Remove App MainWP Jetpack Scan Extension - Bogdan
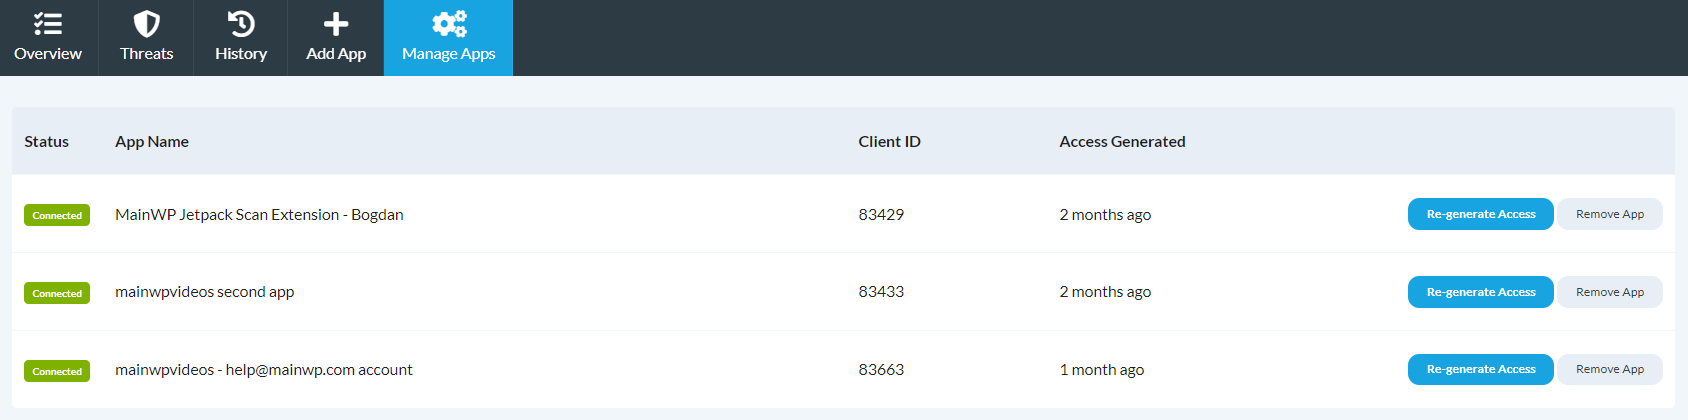The width and height of the screenshot is (1688, 420). click(x=1610, y=214)
